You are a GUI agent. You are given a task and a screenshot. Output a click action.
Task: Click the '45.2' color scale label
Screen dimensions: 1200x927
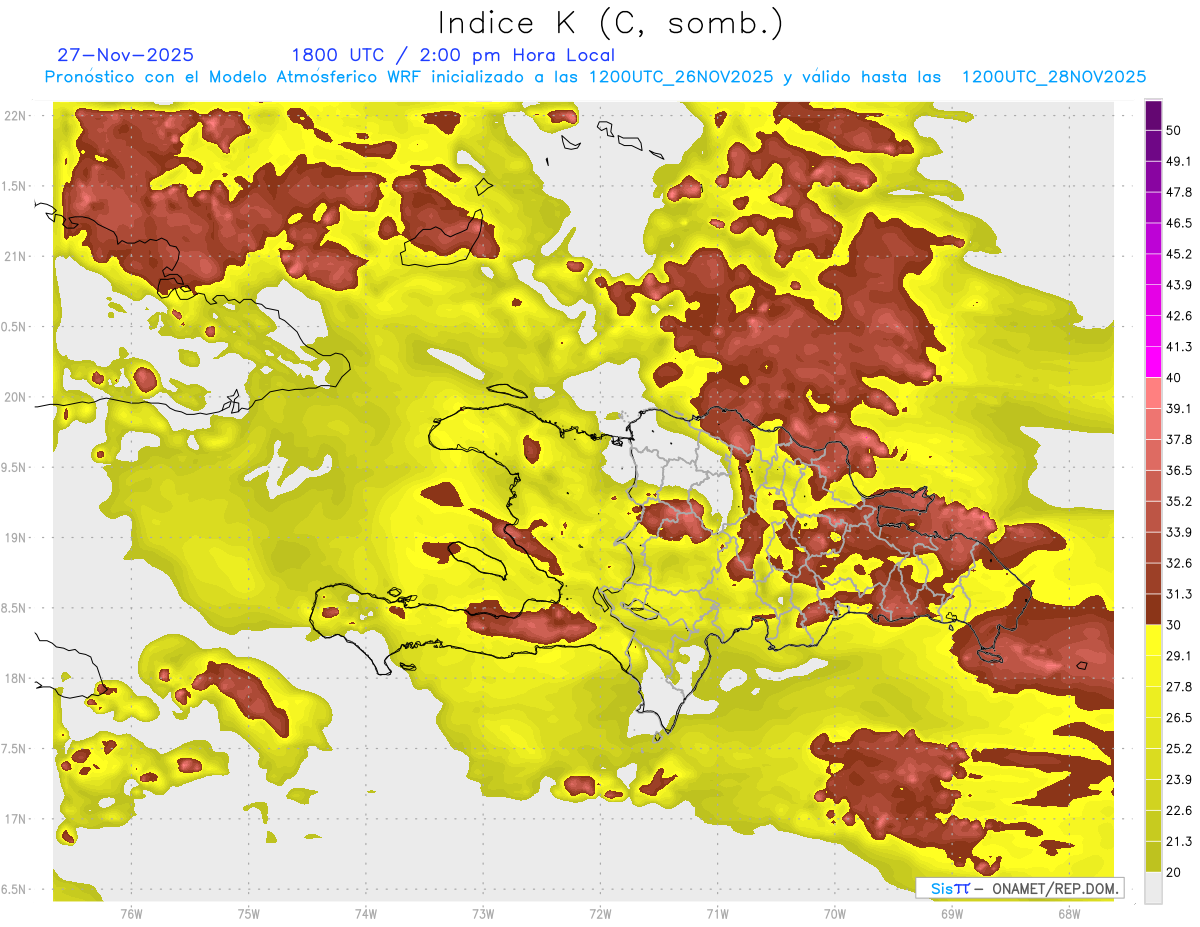(x=1179, y=254)
